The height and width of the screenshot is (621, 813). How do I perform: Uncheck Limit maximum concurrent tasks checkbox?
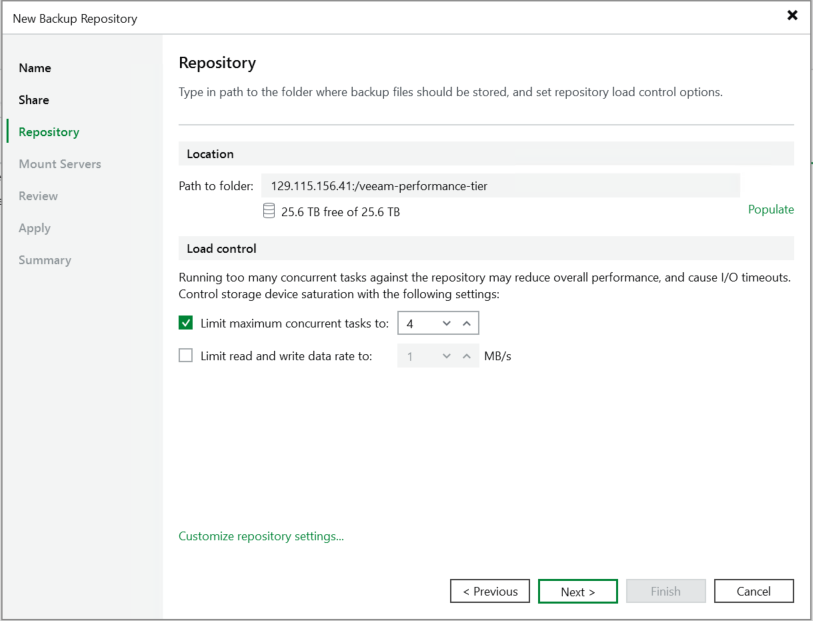coord(186,323)
